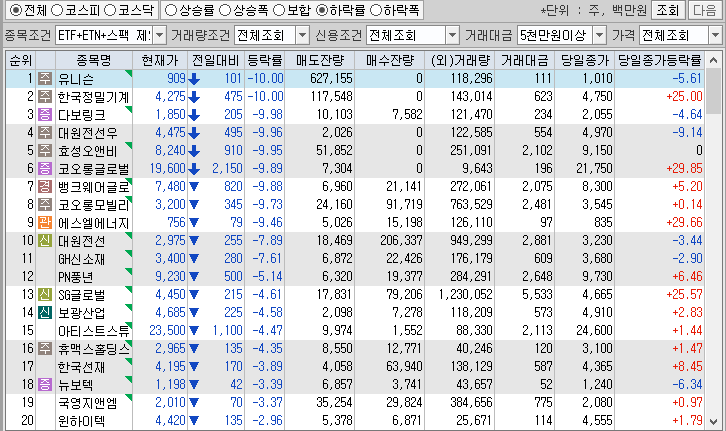Click SG글로벌 volume 1,230,052
Image resolution: width=726 pixels, height=431 pixels.
(x=465, y=294)
